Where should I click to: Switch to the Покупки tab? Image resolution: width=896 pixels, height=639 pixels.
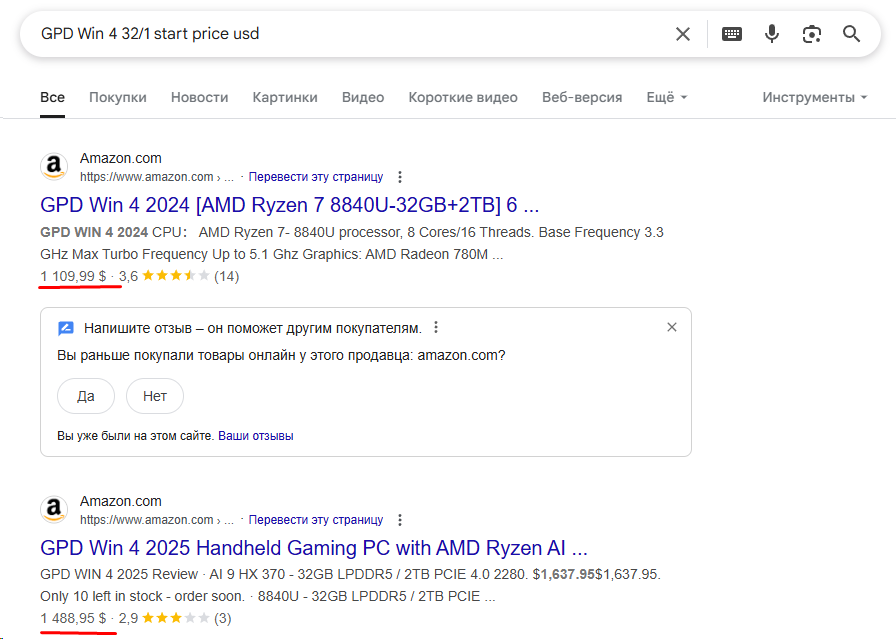click(118, 97)
